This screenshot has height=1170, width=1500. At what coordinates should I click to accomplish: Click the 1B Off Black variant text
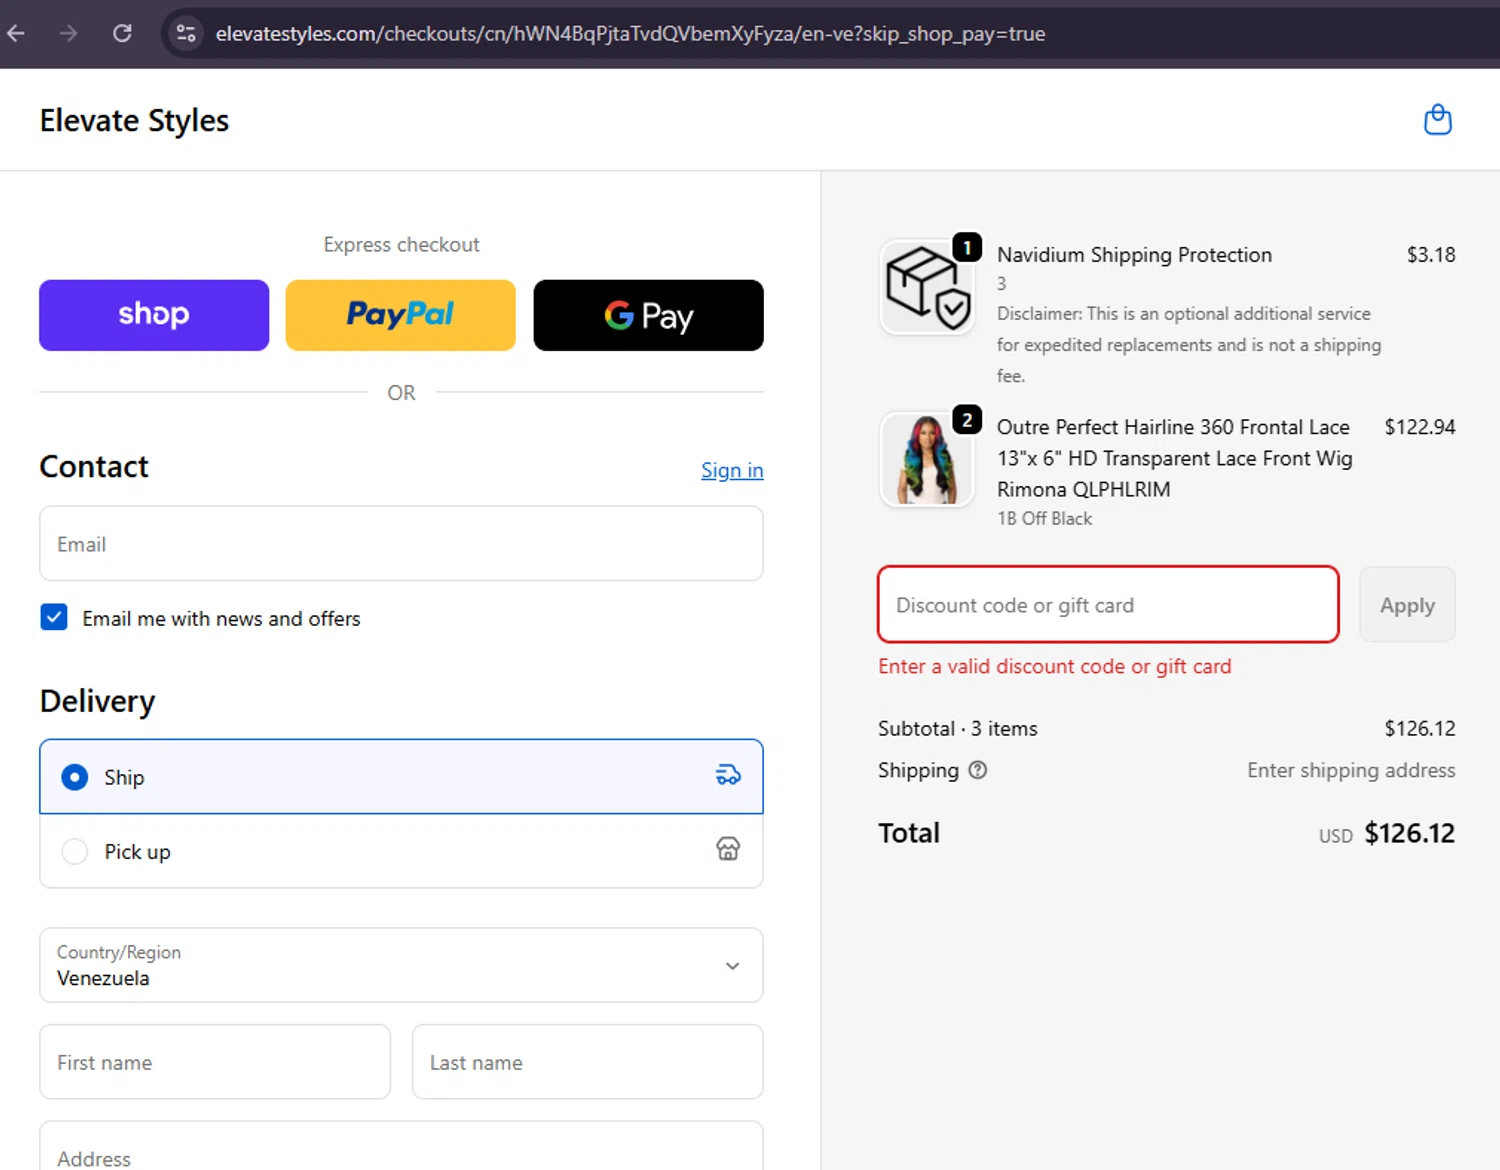tap(1044, 518)
